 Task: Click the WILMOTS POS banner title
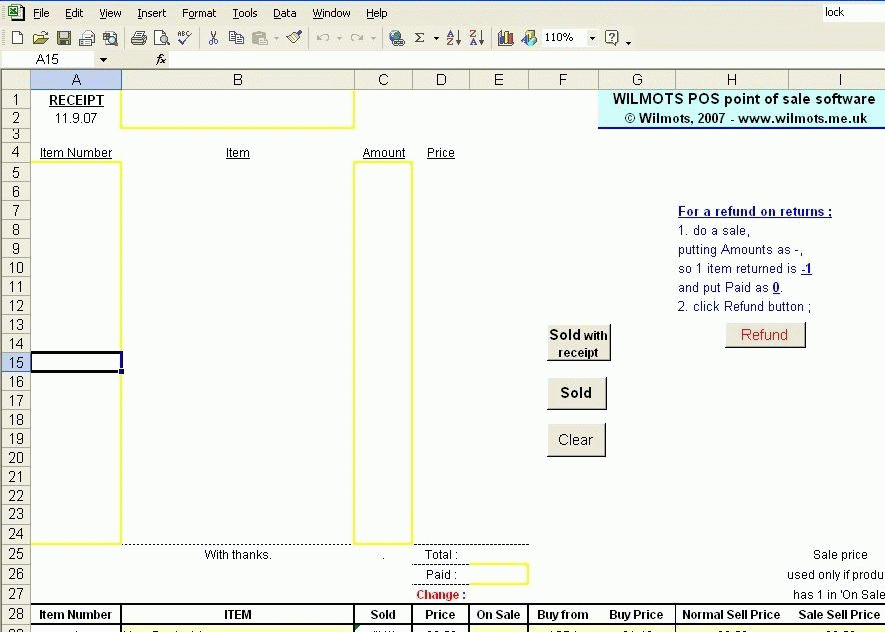pos(744,99)
